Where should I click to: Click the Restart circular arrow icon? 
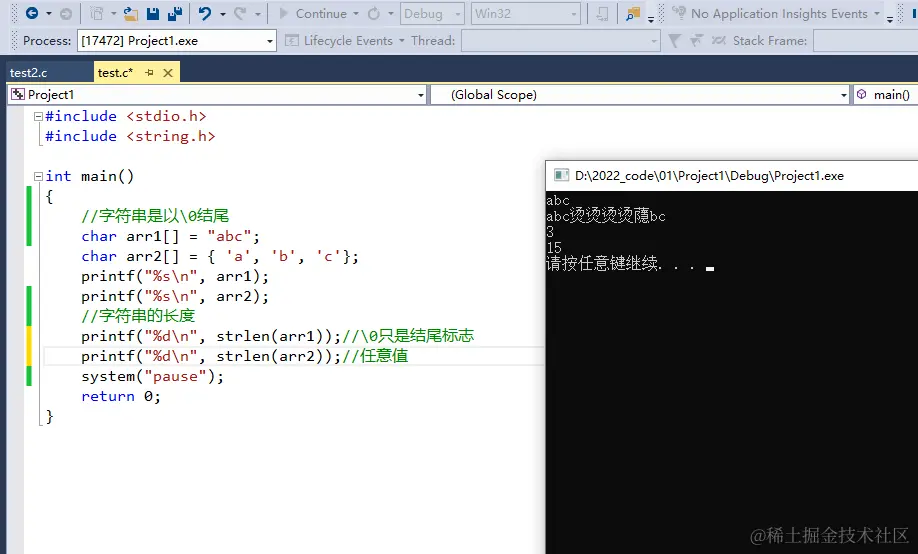coord(374,13)
